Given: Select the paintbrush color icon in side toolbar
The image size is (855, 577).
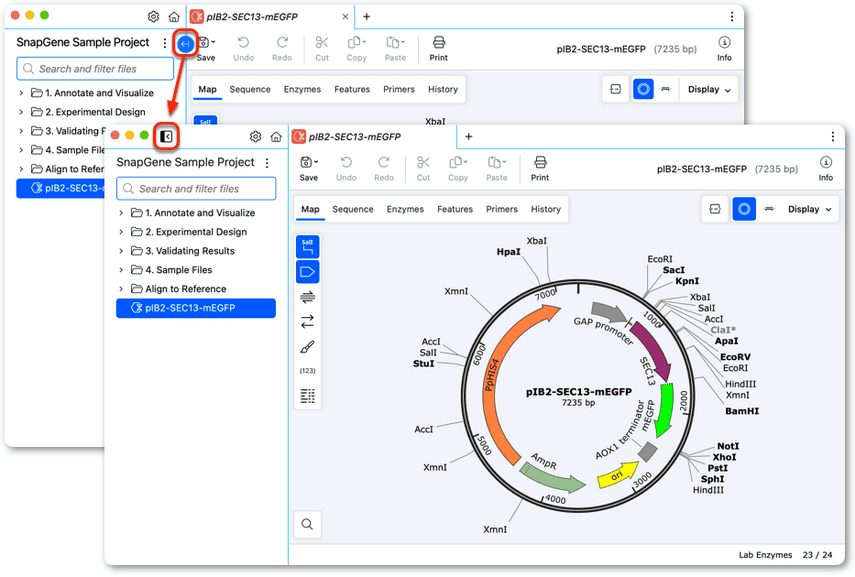Looking at the screenshot, I should pyautogui.click(x=308, y=347).
